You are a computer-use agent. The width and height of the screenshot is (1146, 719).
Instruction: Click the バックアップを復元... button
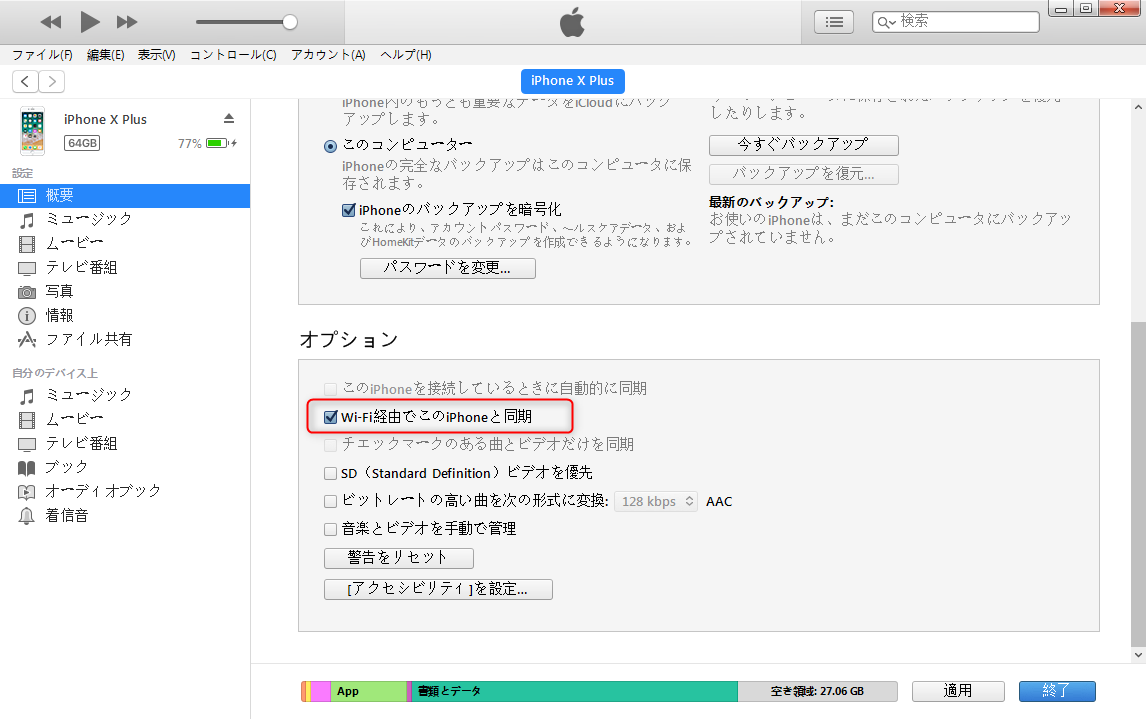click(x=803, y=174)
